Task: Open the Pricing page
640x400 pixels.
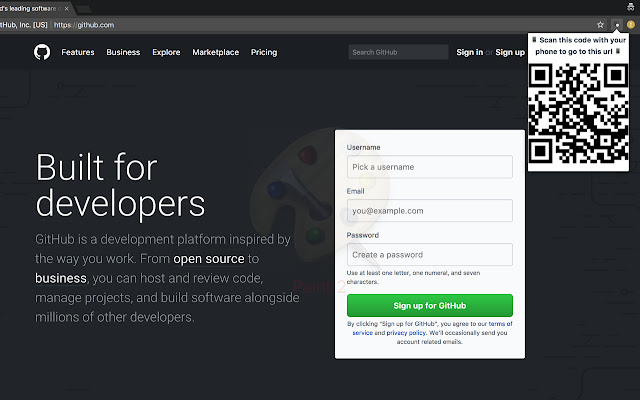Action: 264,52
